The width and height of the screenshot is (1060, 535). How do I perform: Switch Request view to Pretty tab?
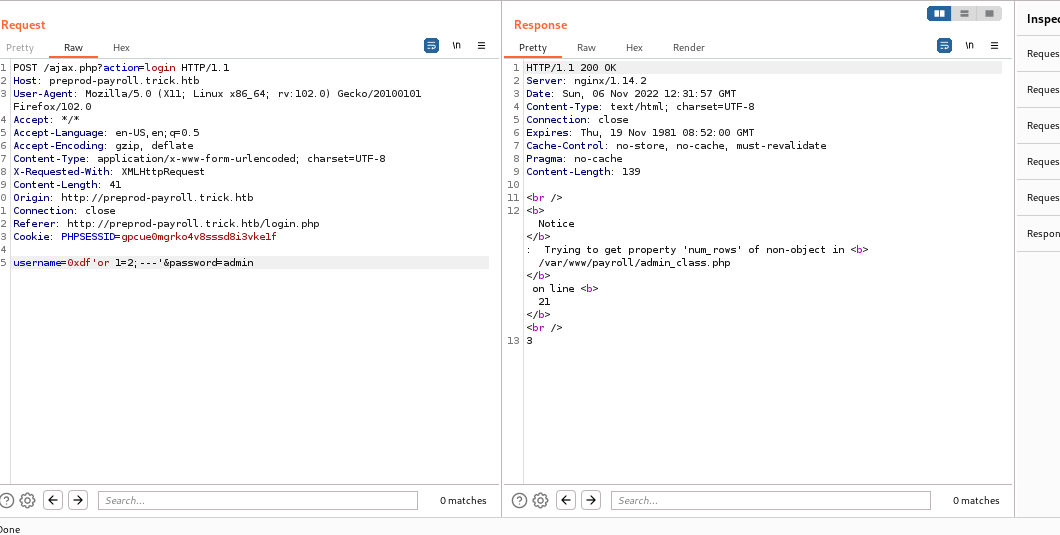20,48
